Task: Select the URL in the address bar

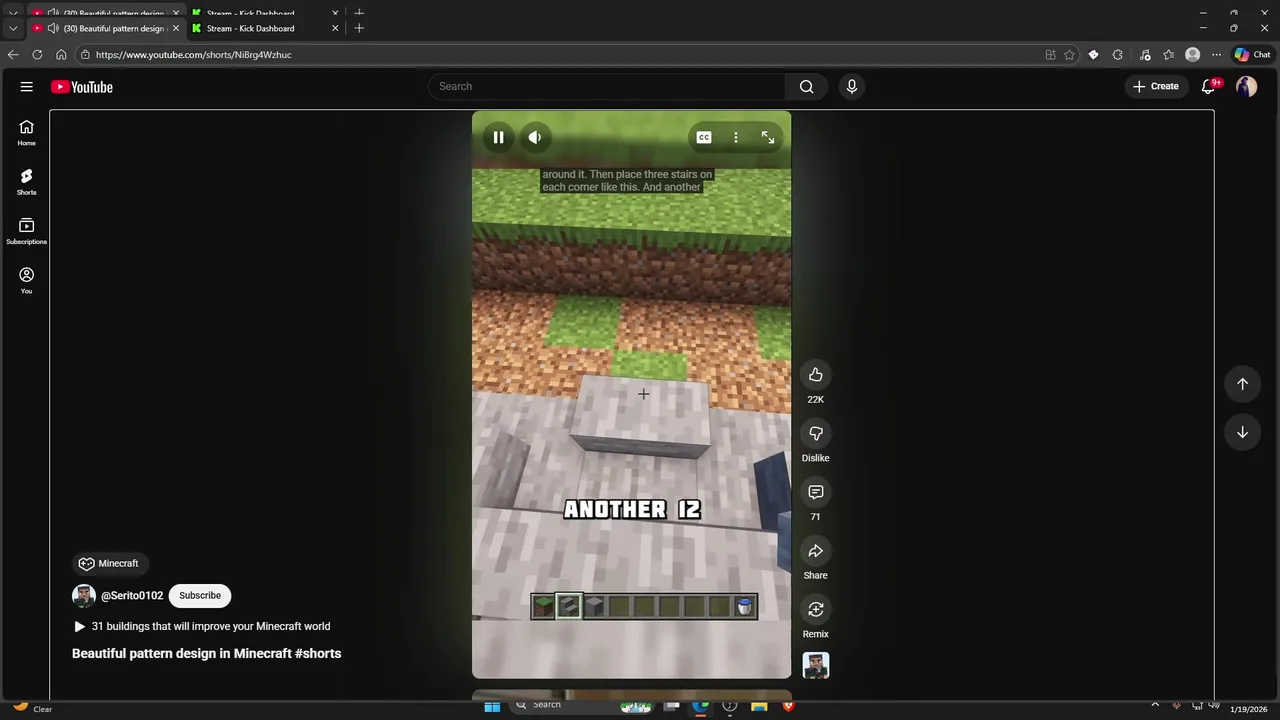Action: pyautogui.click(x=194, y=55)
